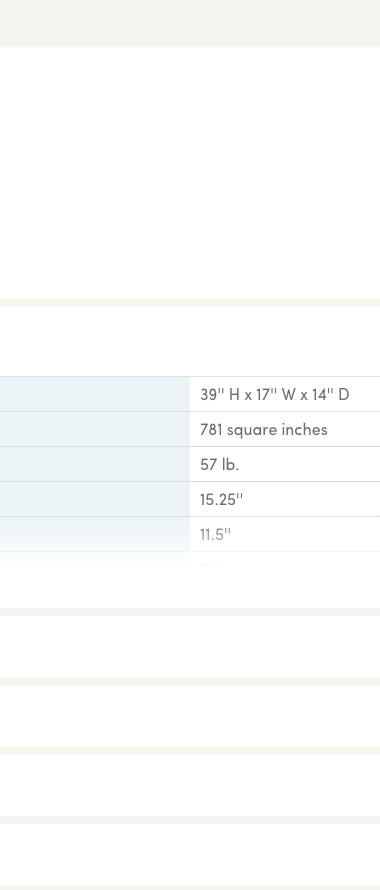Click blank heading area above the specs table
Viewport: 380px width, 890px height.
click(x=190, y=341)
